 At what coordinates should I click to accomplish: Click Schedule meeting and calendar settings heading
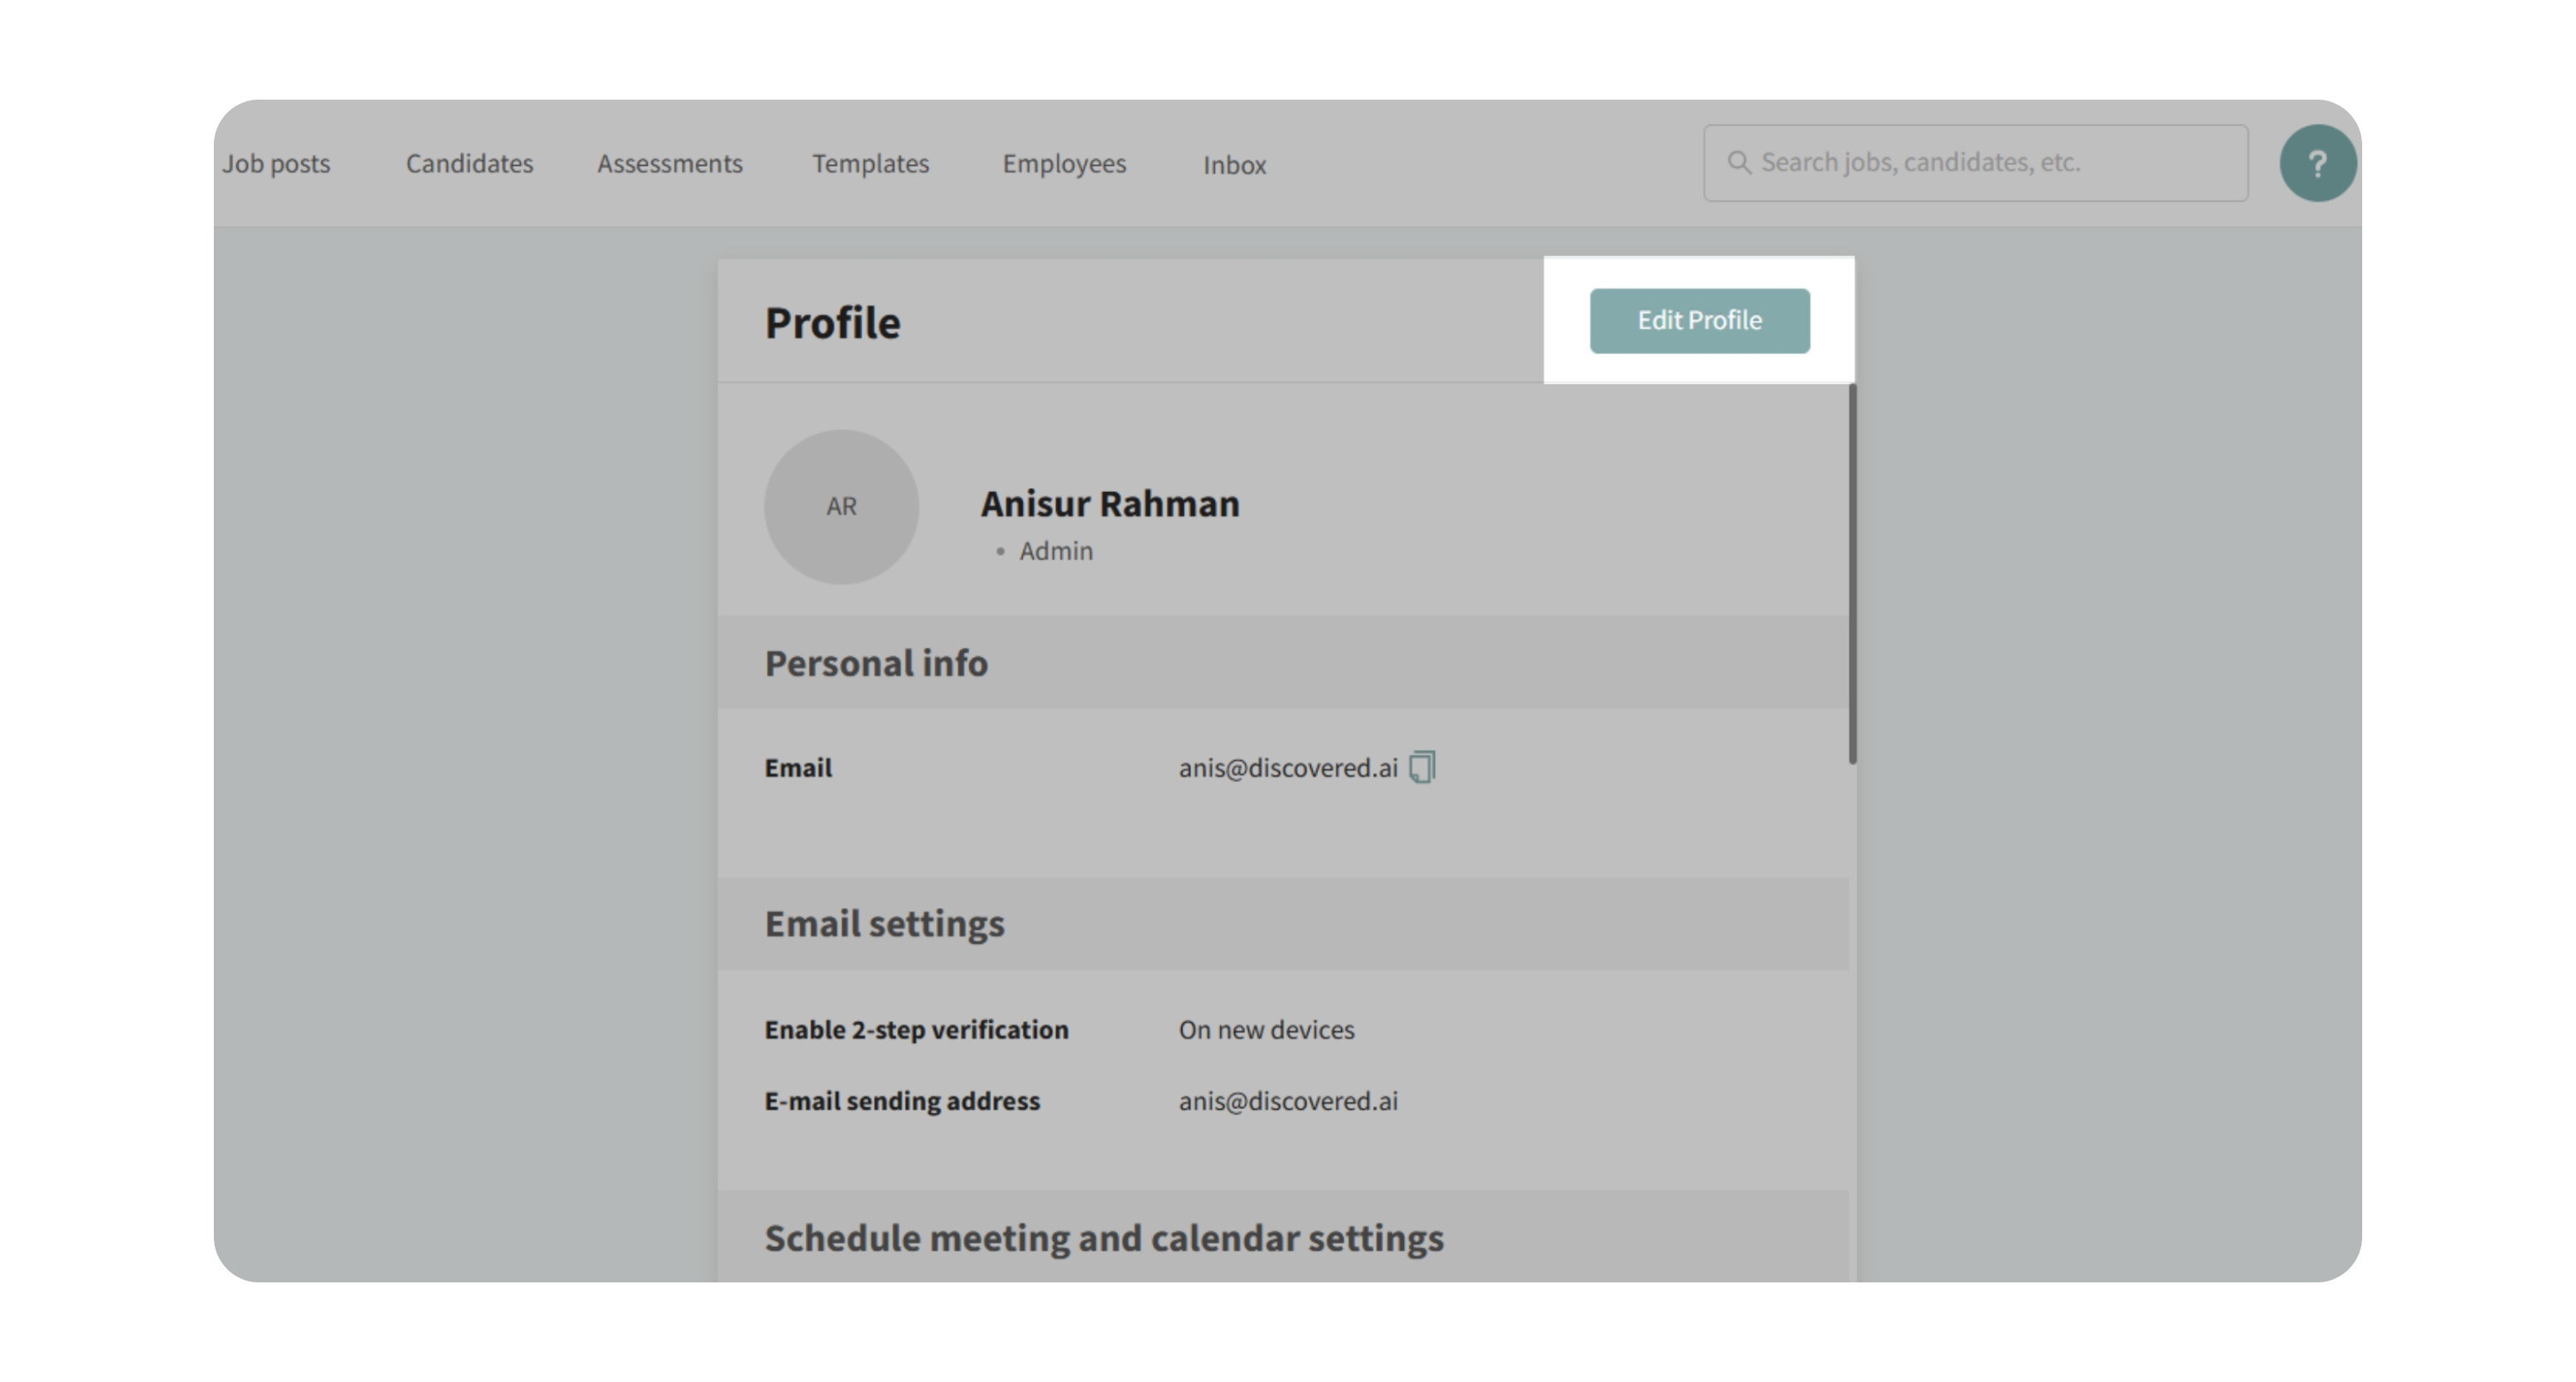[x=1104, y=1238]
